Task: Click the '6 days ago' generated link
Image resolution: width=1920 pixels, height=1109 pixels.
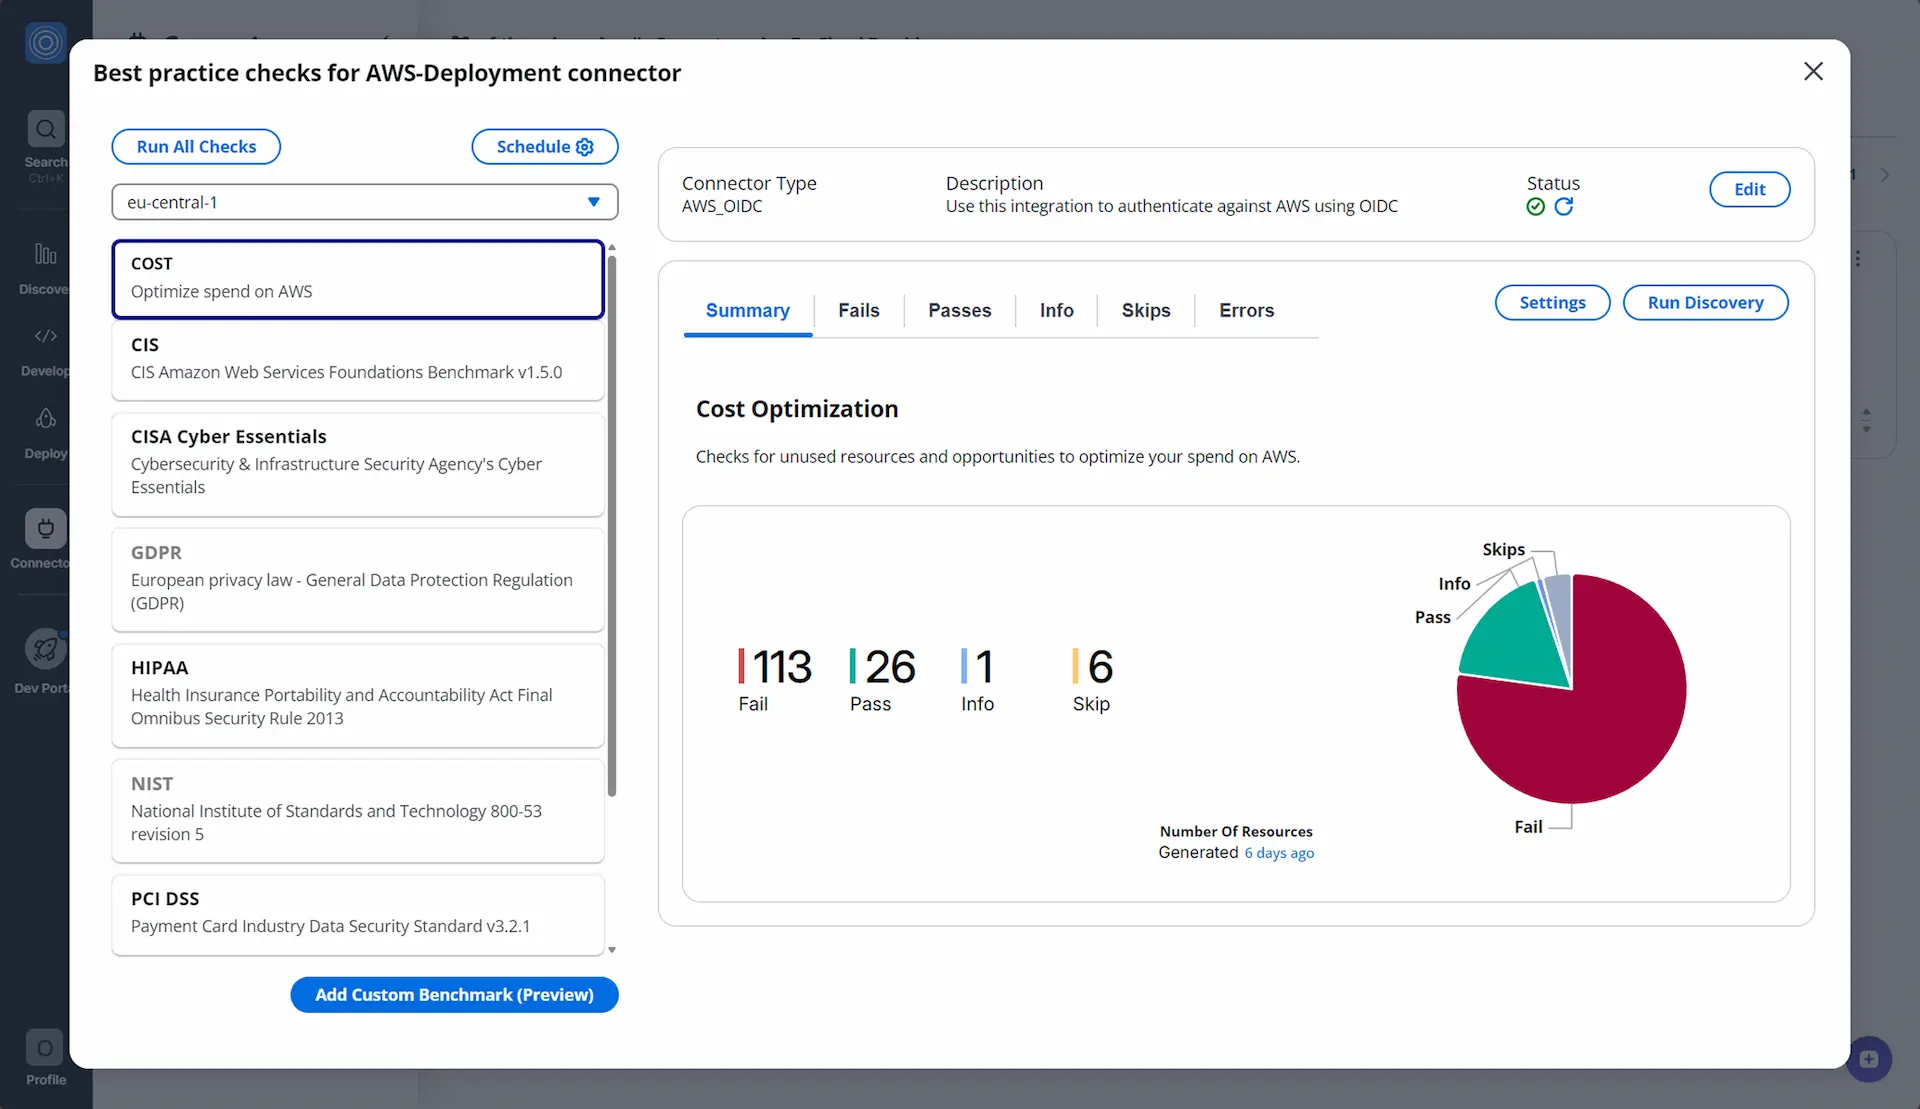Action: point(1279,853)
